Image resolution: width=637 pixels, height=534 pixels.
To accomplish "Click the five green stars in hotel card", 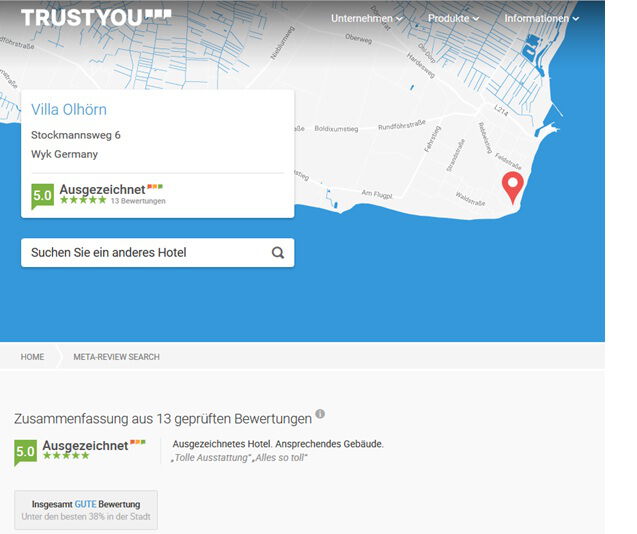I will click(83, 200).
